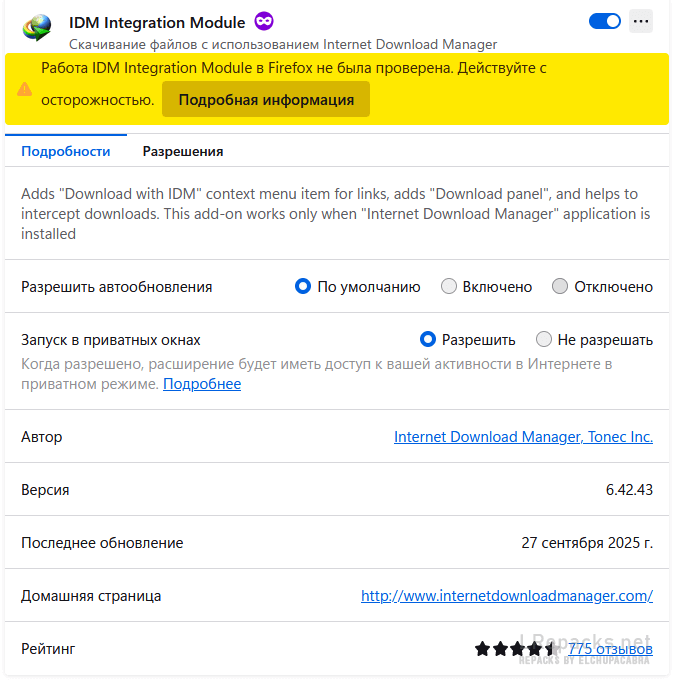Switch to the "Подробности" tab
Image resolution: width=673 pixels, height=683 pixels.
pyautogui.click(x=66, y=152)
